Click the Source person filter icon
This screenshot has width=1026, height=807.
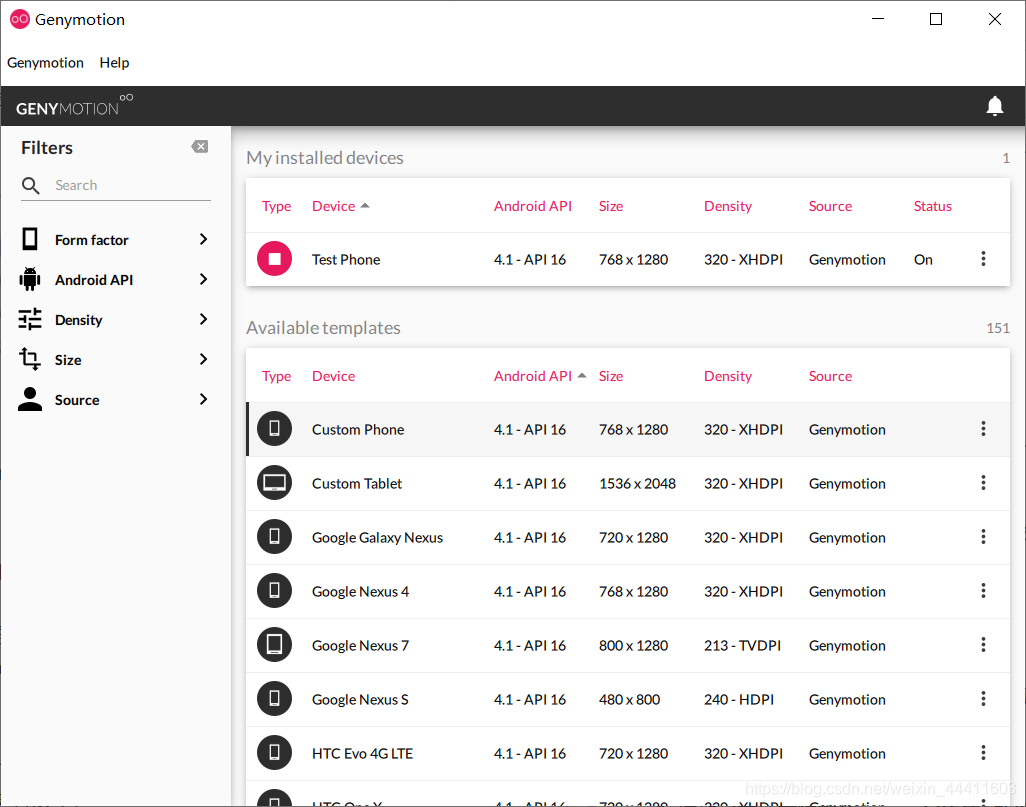click(30, 399)
